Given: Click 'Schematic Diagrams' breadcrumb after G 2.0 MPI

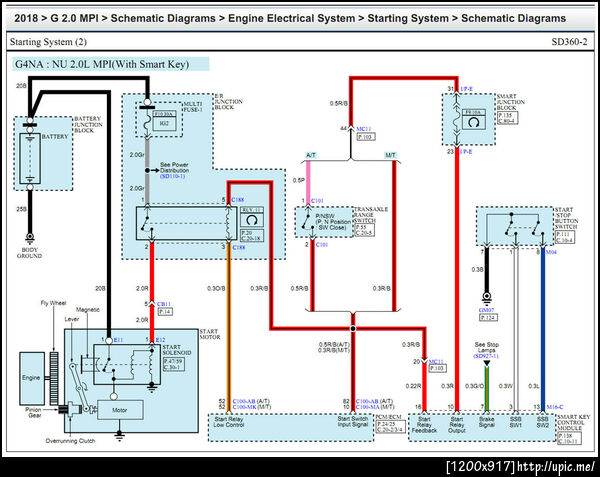Looking at the screenshot, I should [163, 18].
